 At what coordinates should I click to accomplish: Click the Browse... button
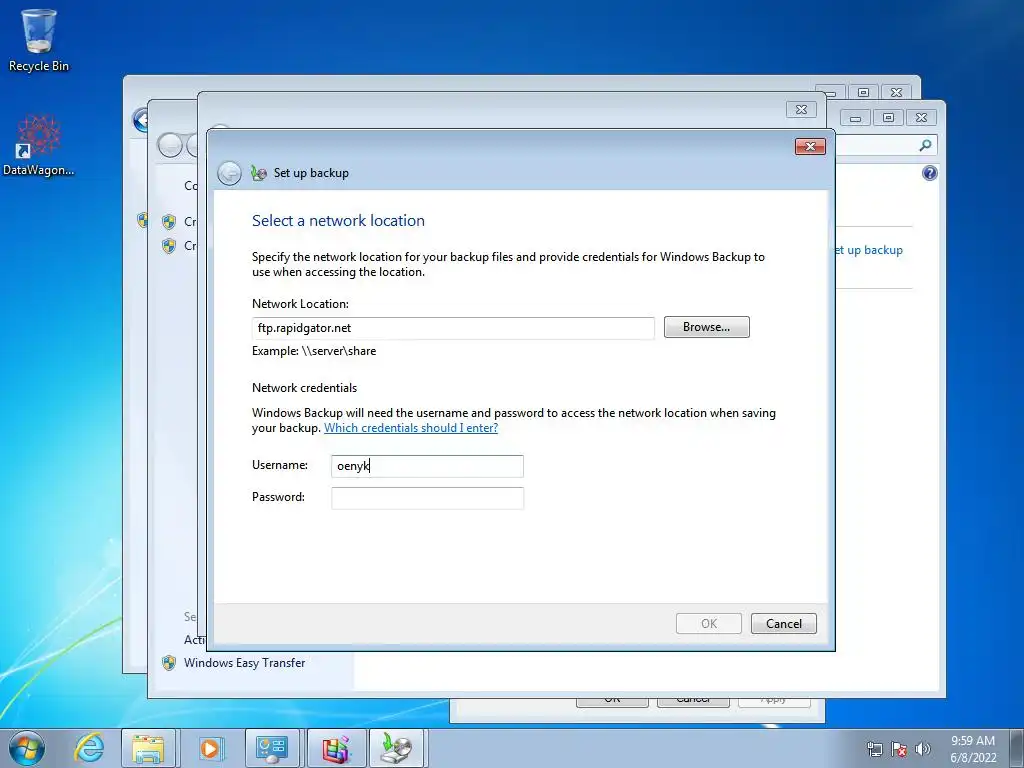707,327
